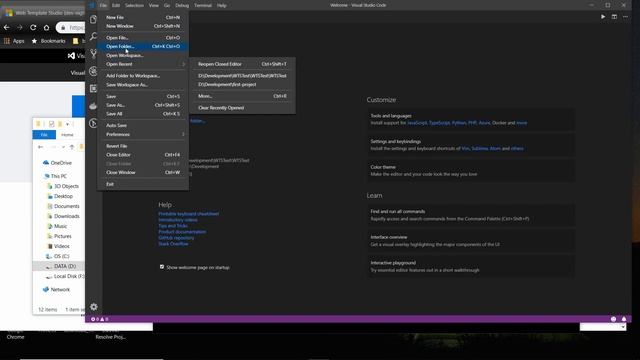Select OneDrive in File Explorer tree
Screen dimensions: 640x360
(x=57, y=163)
